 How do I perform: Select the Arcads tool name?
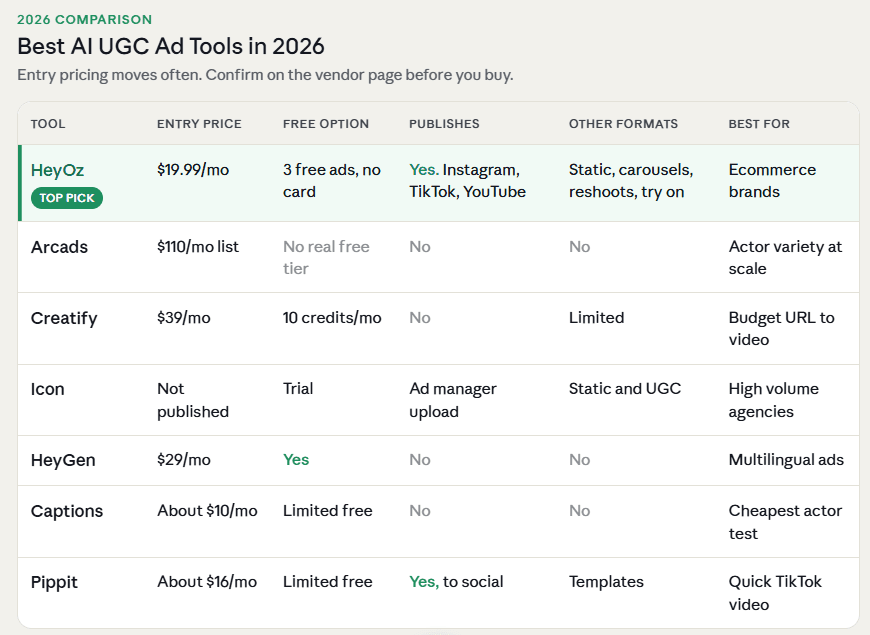(x=59, y=247)
